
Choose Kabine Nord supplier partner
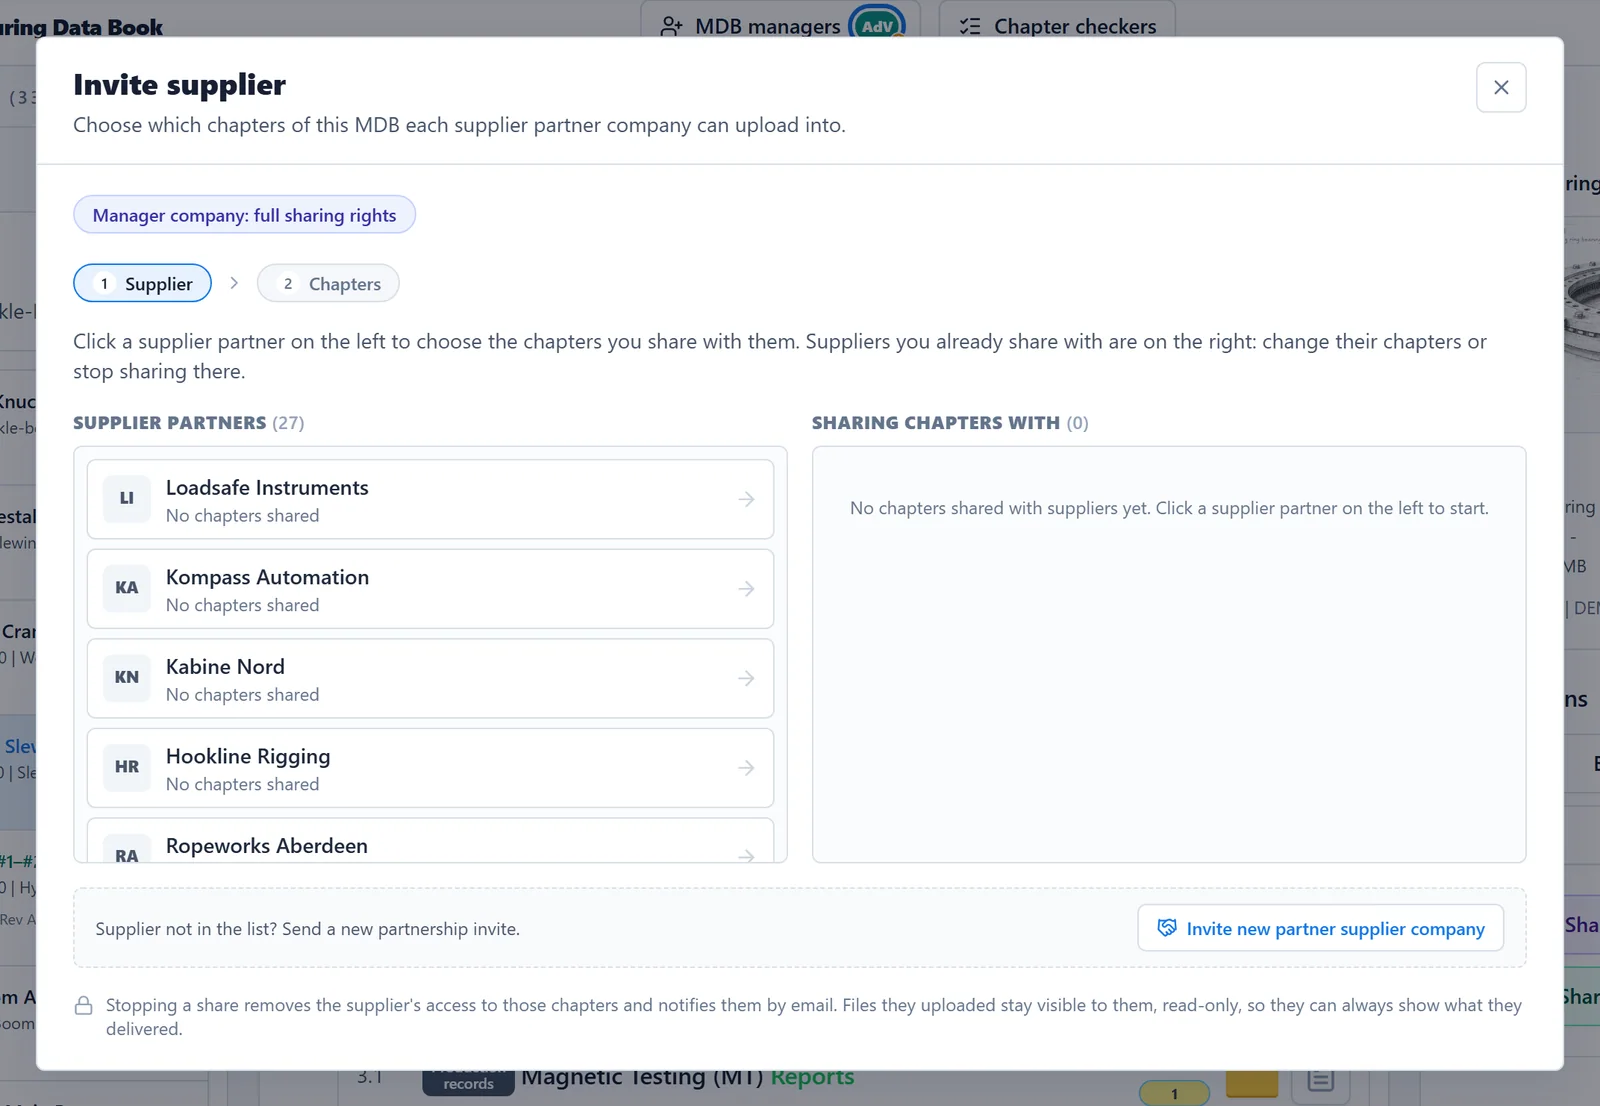(430, 678)
